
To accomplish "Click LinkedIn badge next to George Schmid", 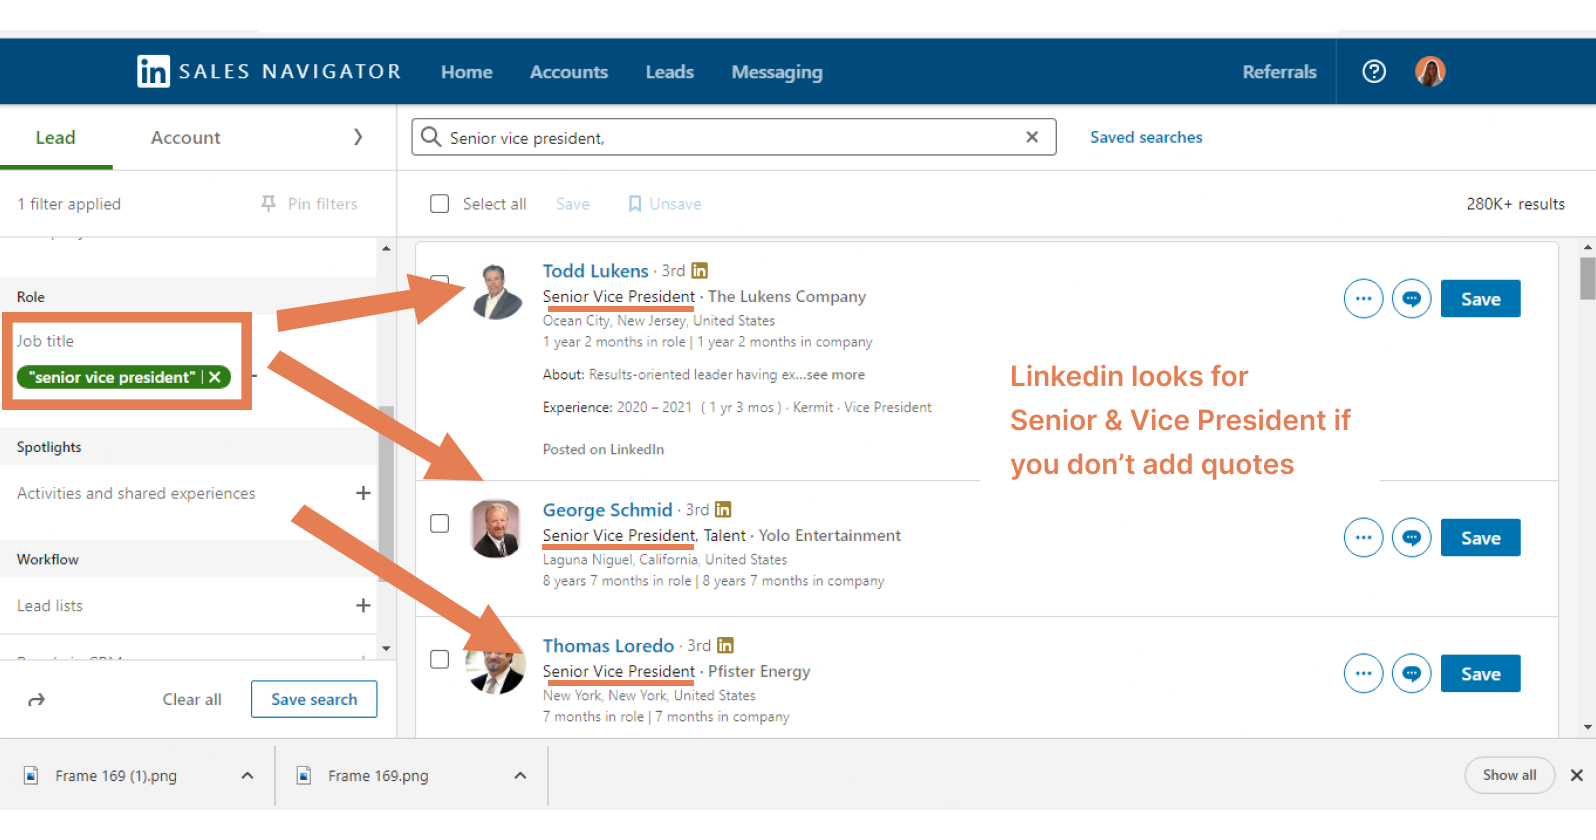I will [723, 509].
